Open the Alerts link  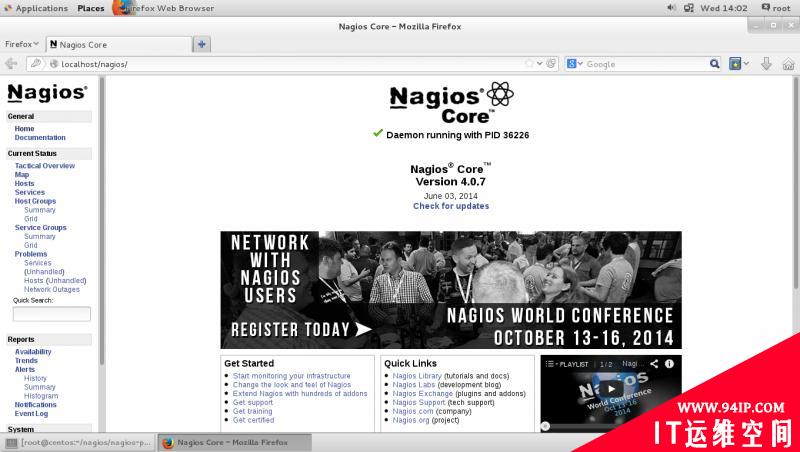[x=24, y=369]
